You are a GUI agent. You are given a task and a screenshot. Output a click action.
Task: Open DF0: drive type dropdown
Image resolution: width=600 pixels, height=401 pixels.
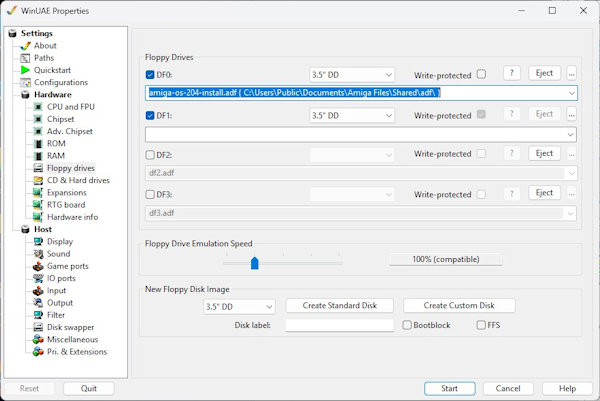point(350,74)
